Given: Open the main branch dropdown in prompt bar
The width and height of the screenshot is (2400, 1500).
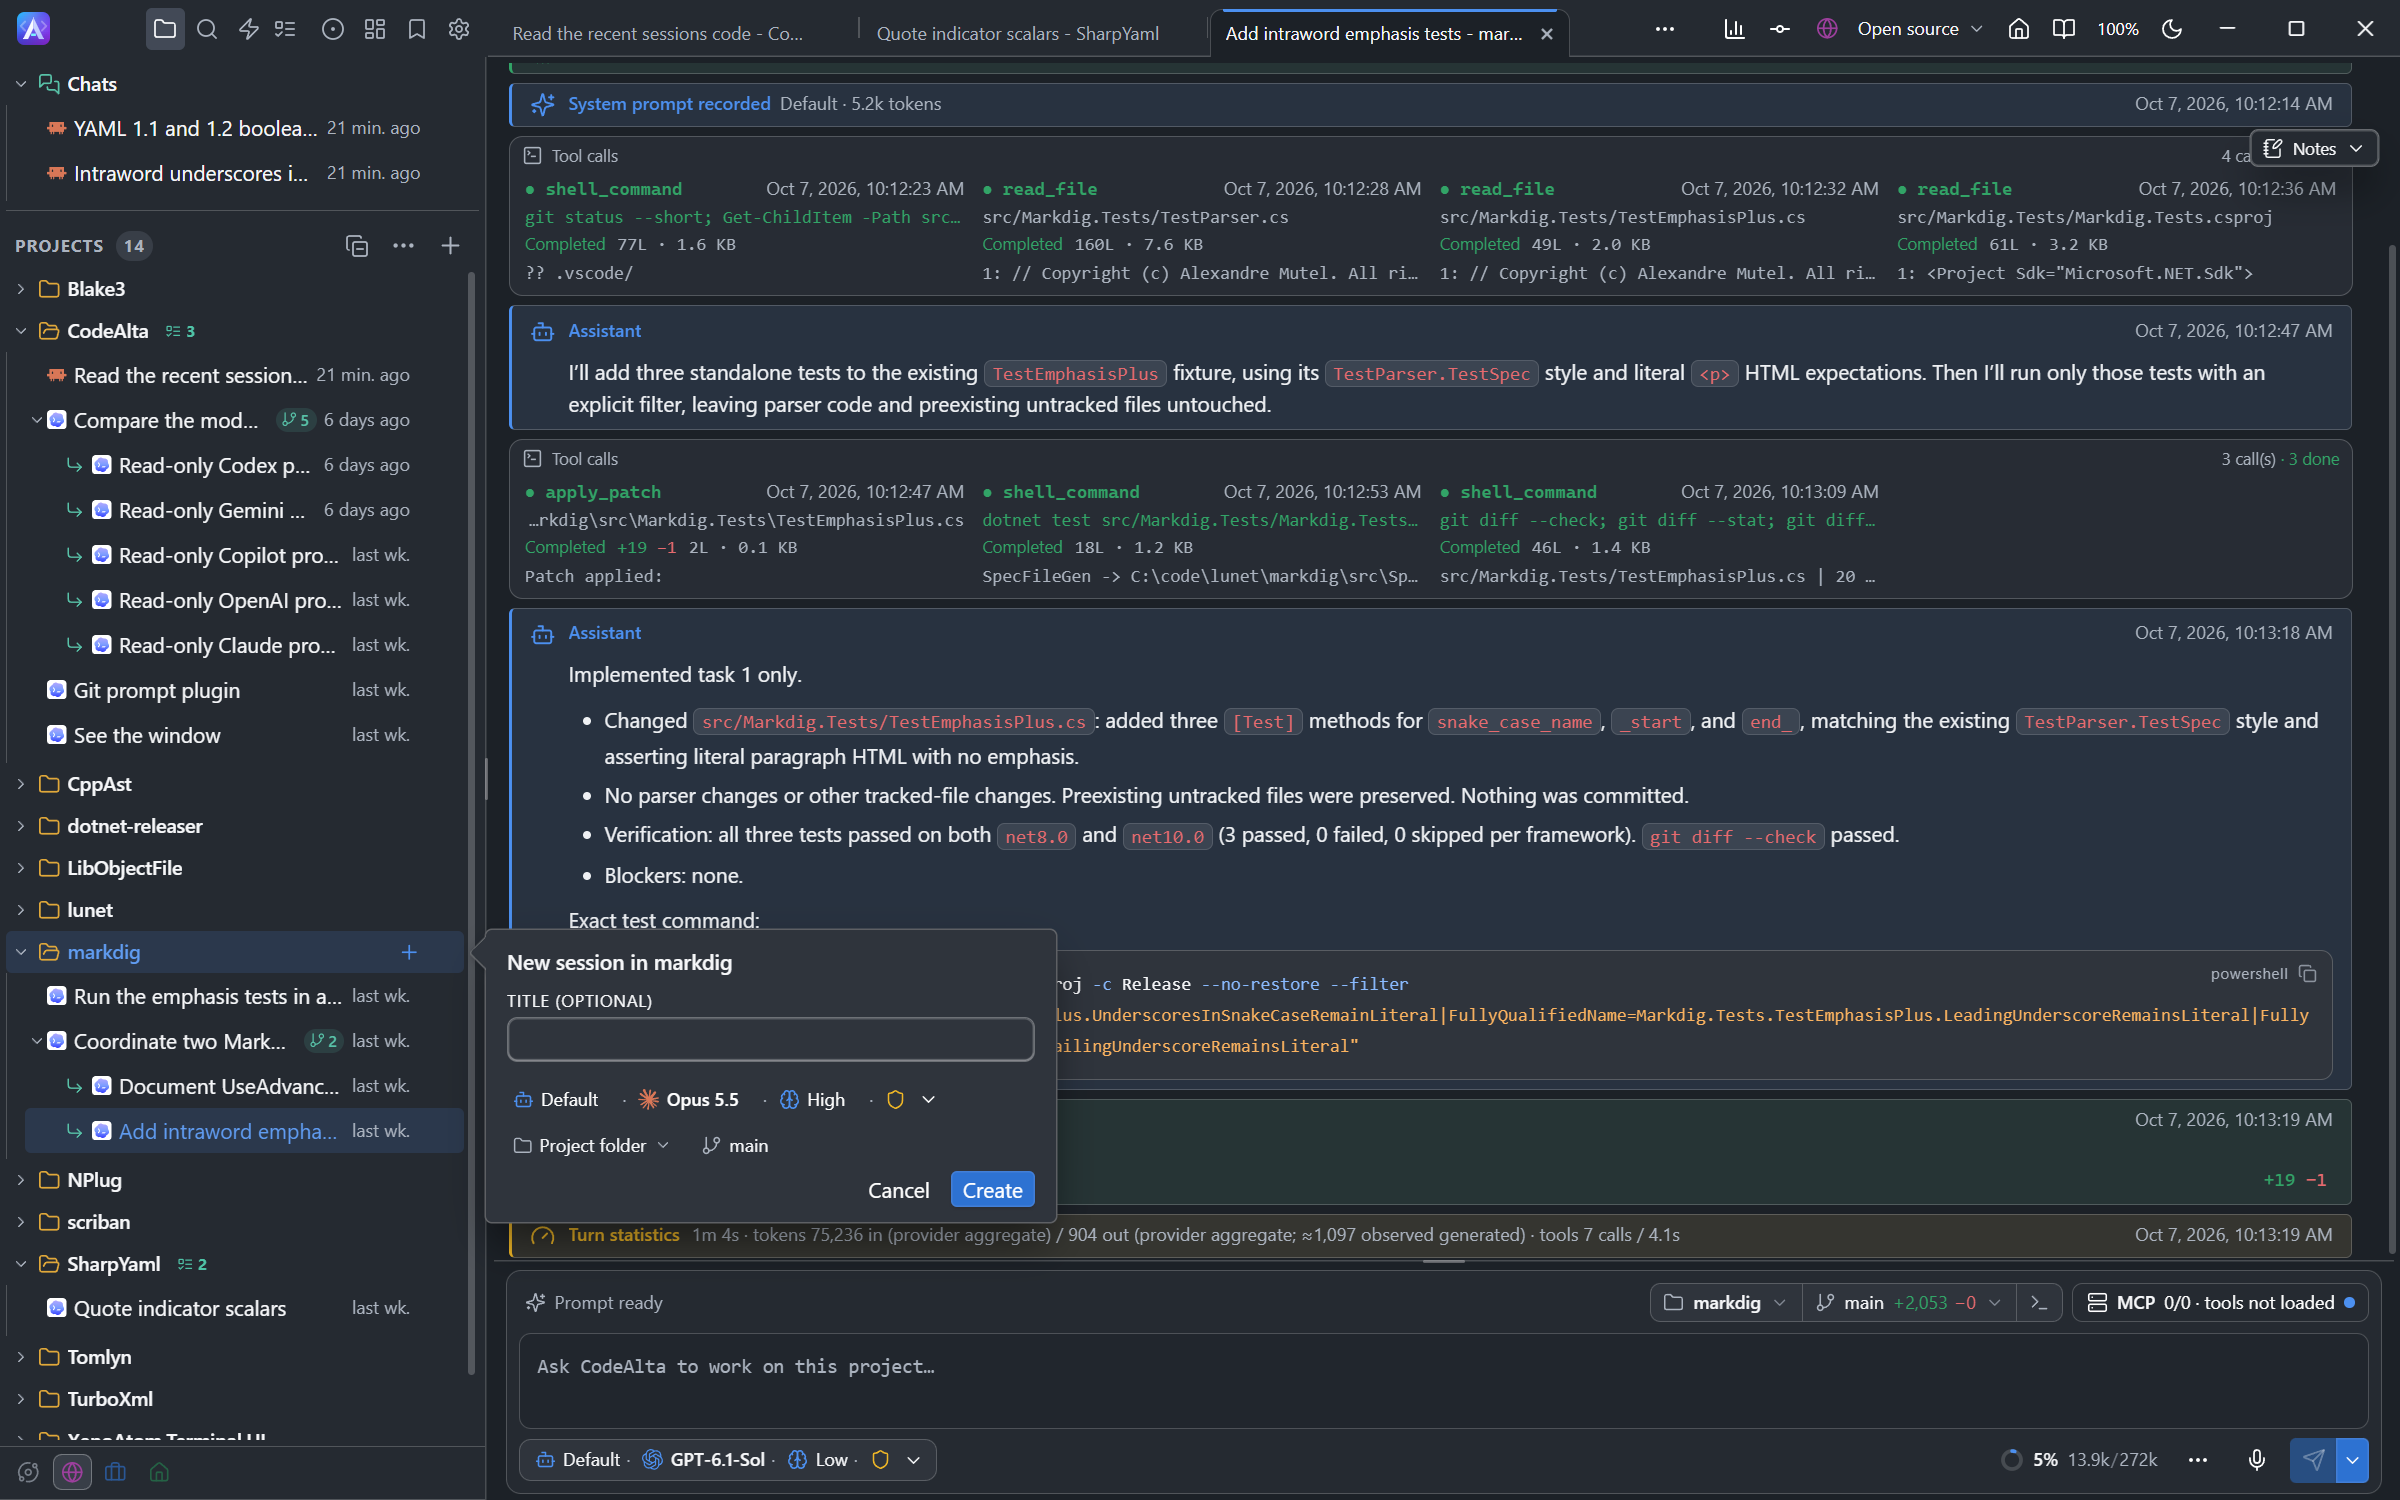Looking at the screenshot, I should (1911, 1303).
